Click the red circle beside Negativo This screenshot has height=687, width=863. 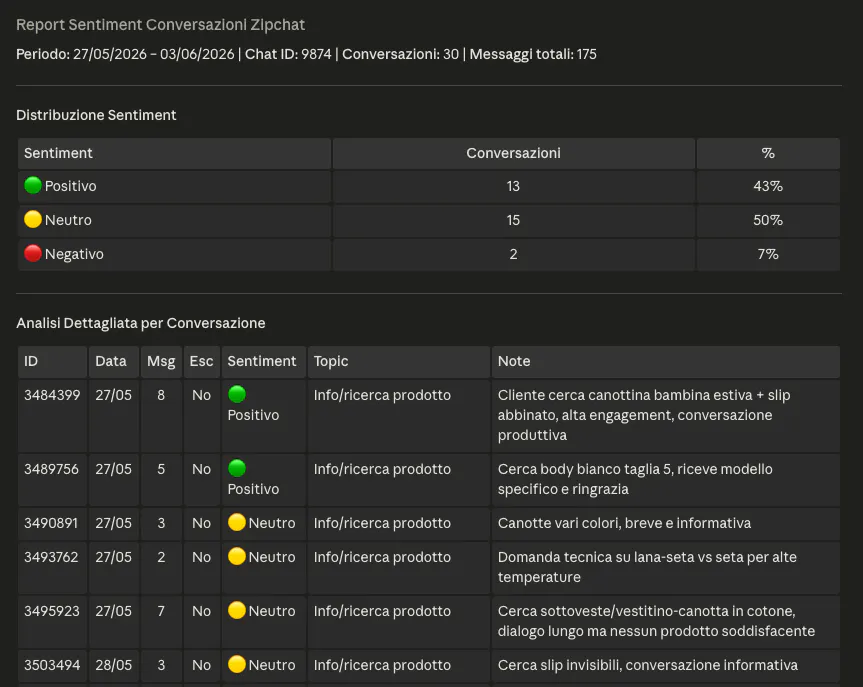coord(33,253)
